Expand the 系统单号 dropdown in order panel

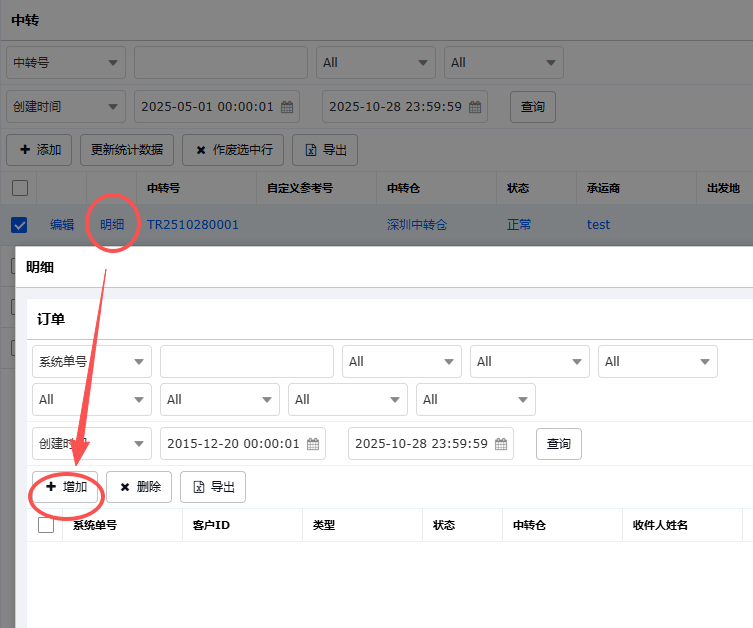pyautogui.click(x=92, y=362)
